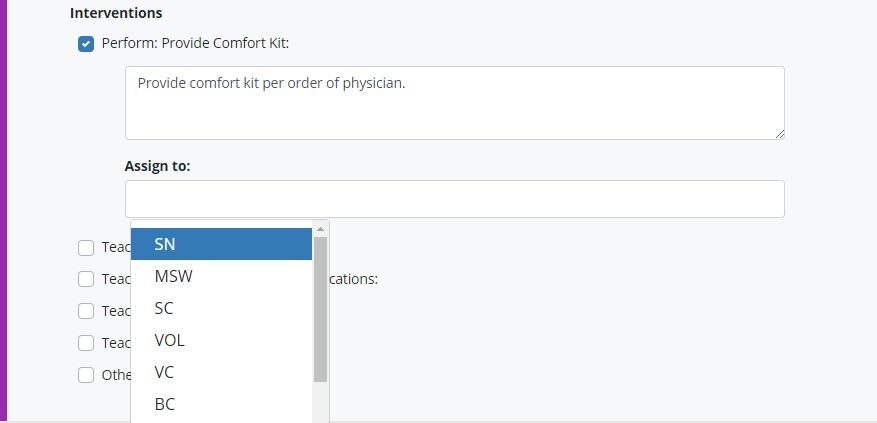
Task: Click the 'Perform: Provide Comfort Kit:' label
Action: tap(195, 43)
